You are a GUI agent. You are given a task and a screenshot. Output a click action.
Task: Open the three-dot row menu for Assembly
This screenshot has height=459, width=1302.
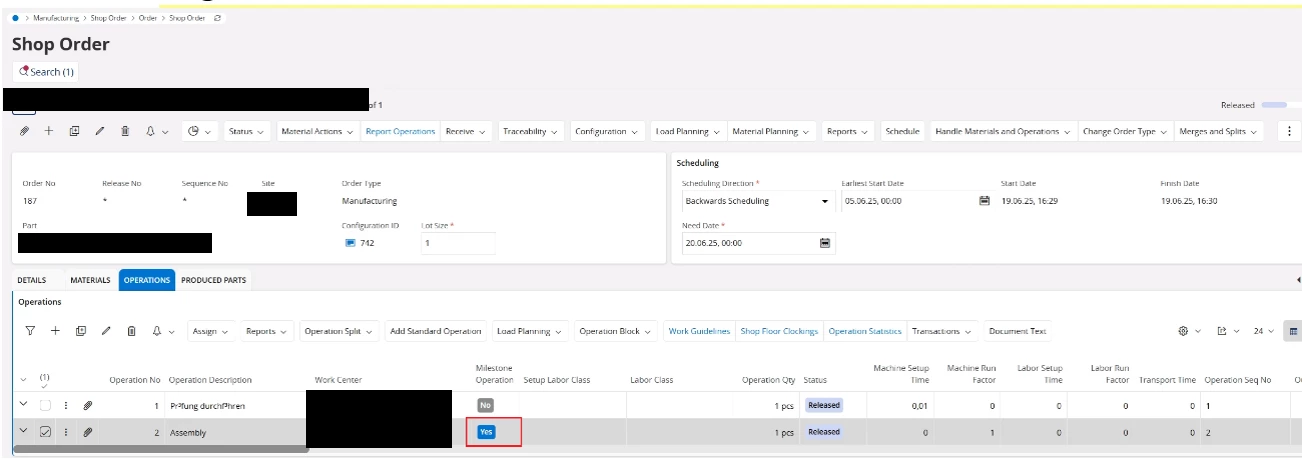tap(67, 432)
